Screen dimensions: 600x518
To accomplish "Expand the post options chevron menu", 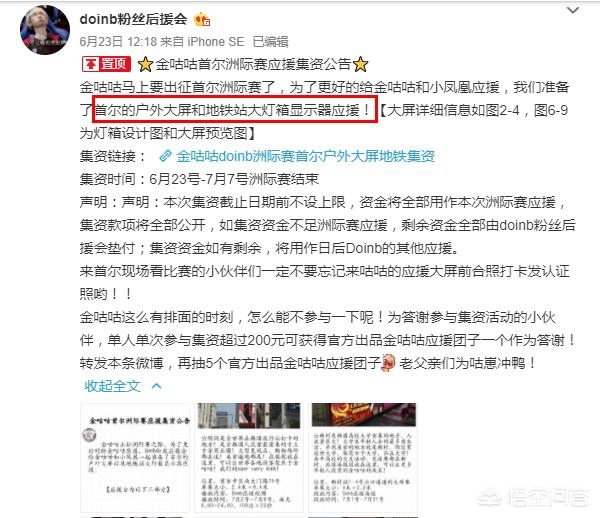I will pyautogui.click(x=572, y=10).
